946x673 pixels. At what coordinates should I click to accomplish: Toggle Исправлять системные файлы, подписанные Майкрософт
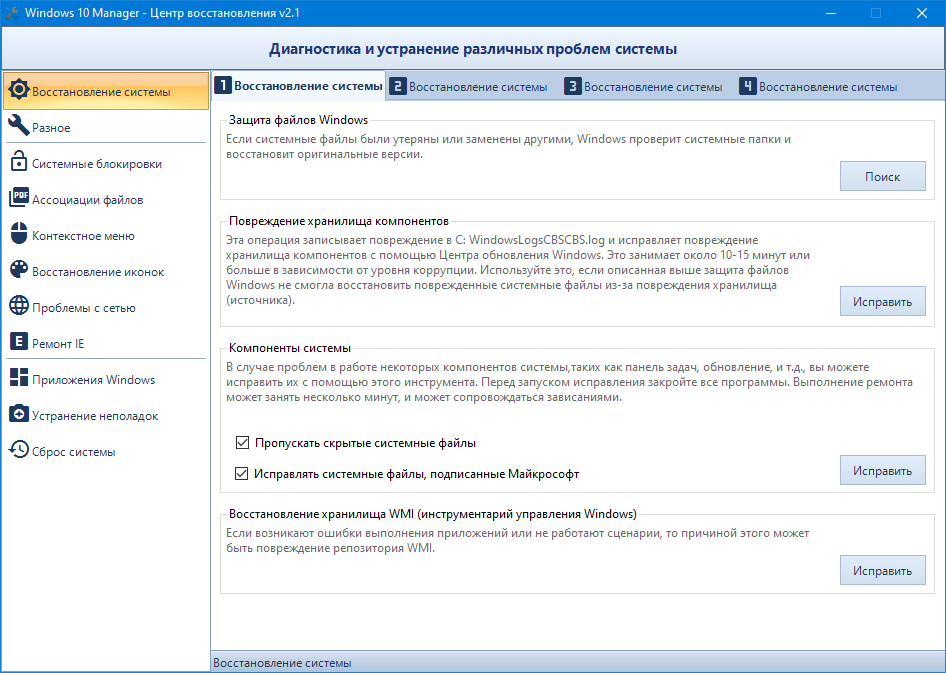point(241,473)
